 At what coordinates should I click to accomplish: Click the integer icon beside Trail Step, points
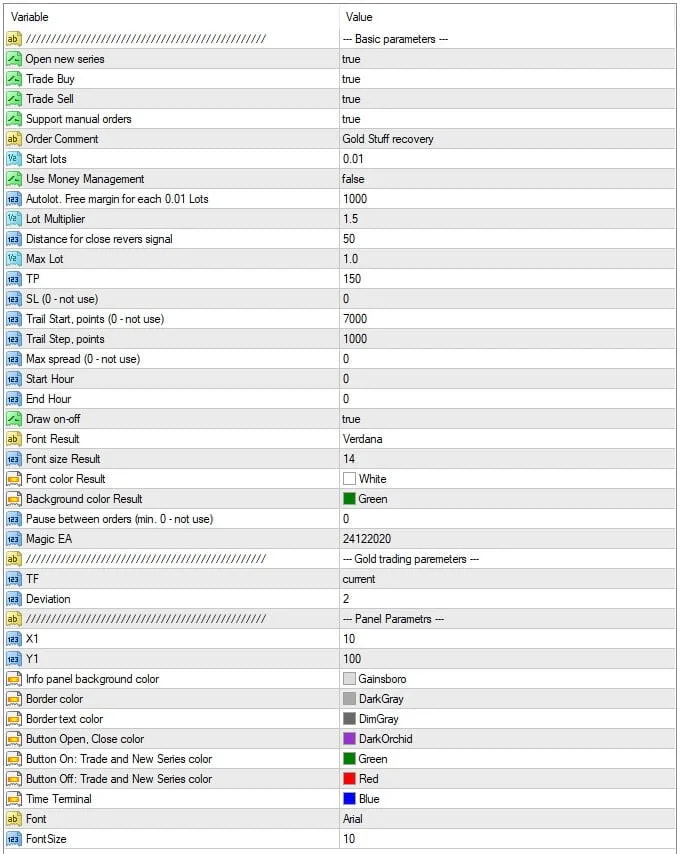pos(14,339)
